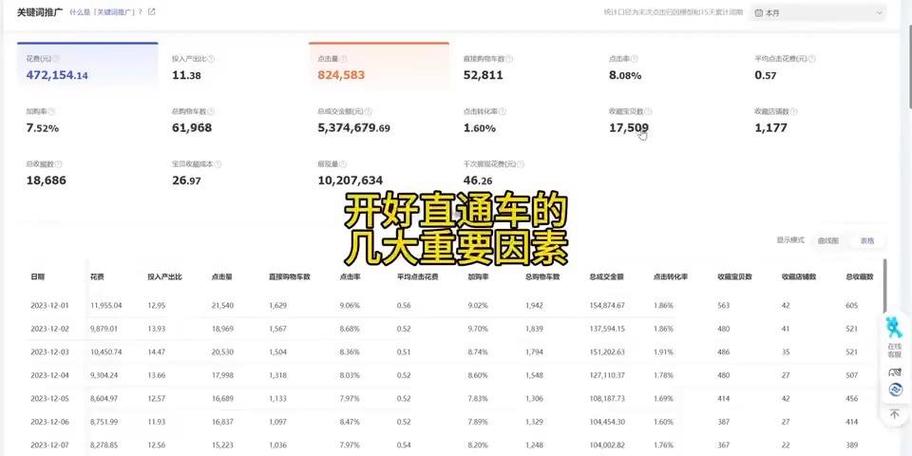
Task: Open the external link icon beside 什么是关键词推广
Action: 152,12
